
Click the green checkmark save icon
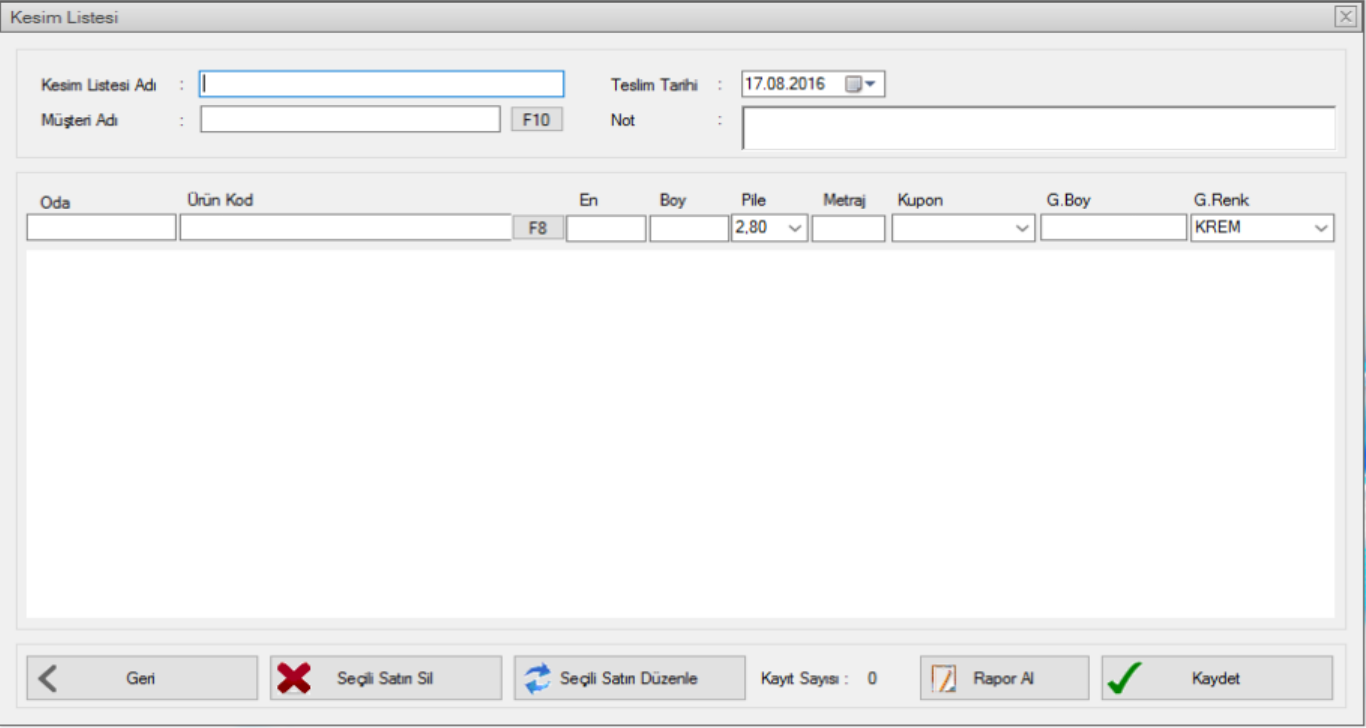tap(1125, 678)
